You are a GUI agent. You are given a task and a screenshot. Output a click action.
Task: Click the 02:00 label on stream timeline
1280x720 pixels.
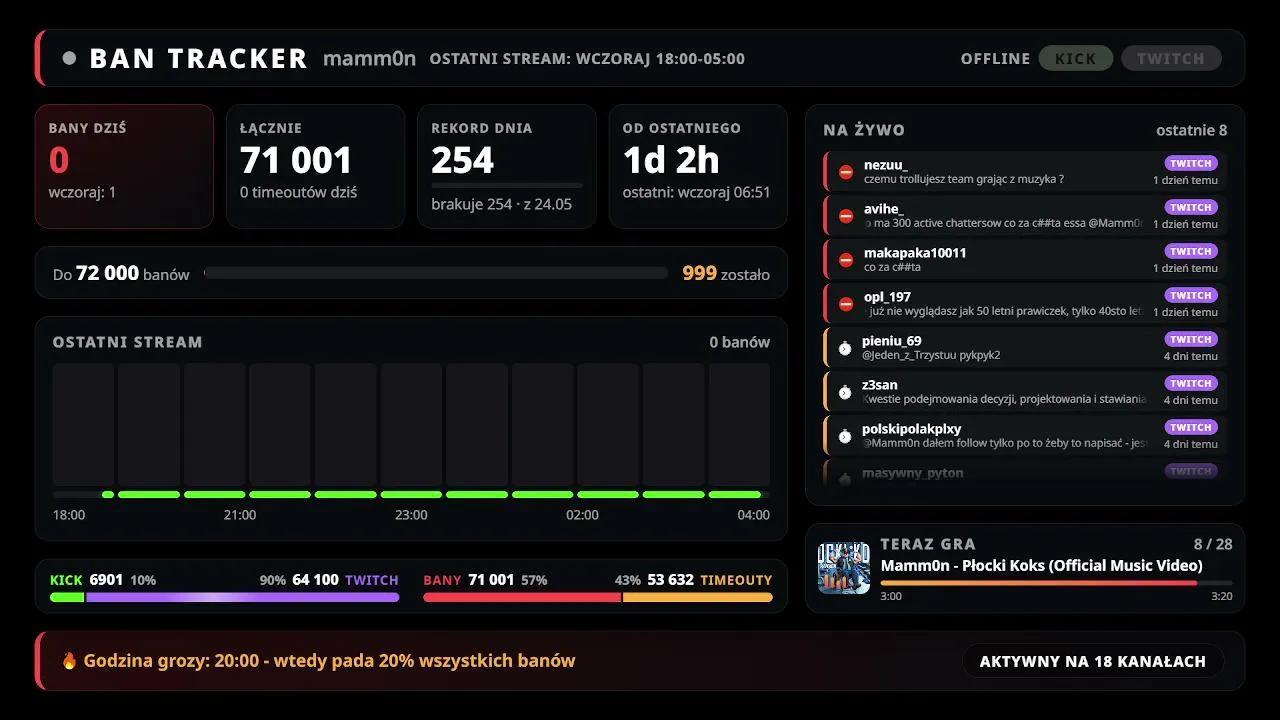(x=582, y=515)
